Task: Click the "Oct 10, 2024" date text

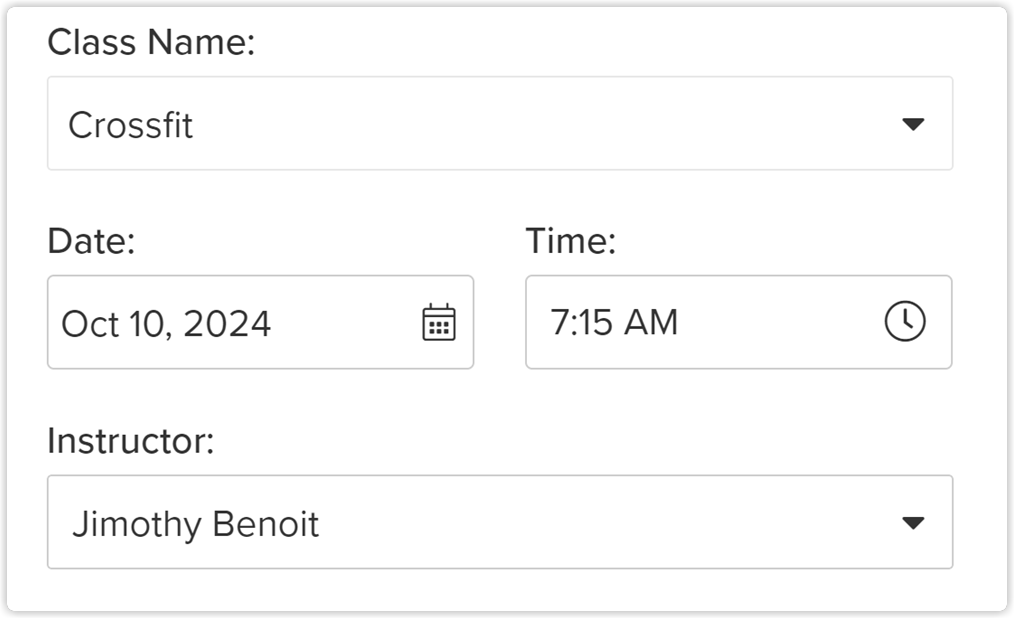Action: [166, 324]
